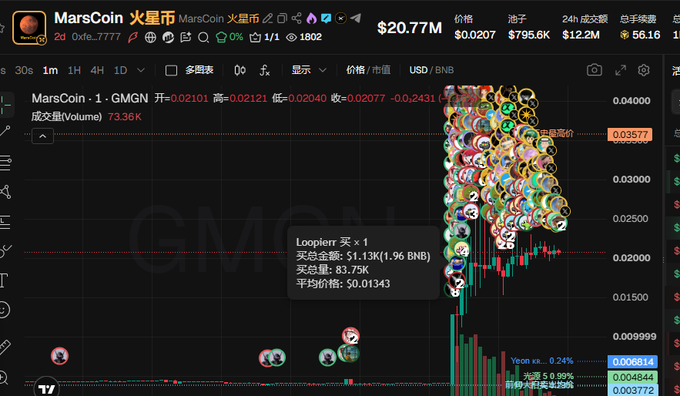
Task: Select the pattern nodes drawing tool
Action: 5,192
